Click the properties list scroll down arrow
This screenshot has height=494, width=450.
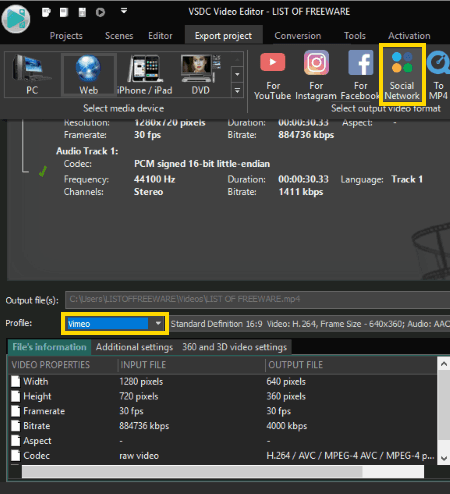point(444,458)
